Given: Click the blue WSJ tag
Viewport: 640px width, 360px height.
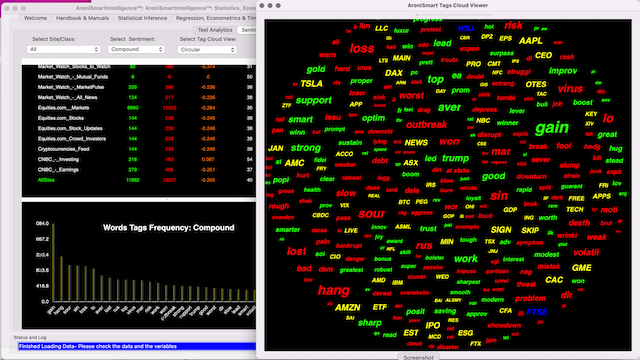Looking at the screenshot, I should coord(466,29).
